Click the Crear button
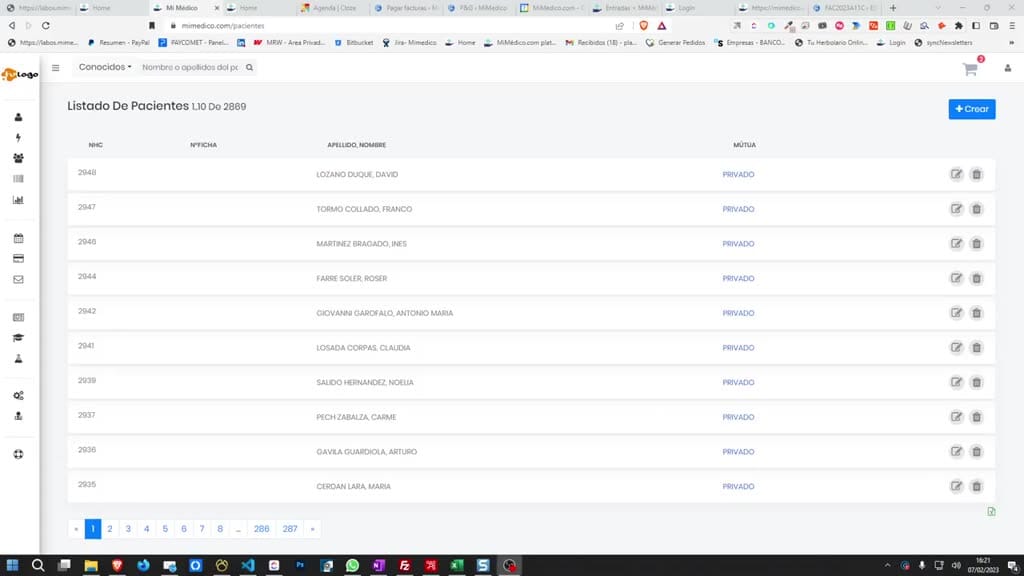This screenshot has width=1024, height=576. coord(972,109)
